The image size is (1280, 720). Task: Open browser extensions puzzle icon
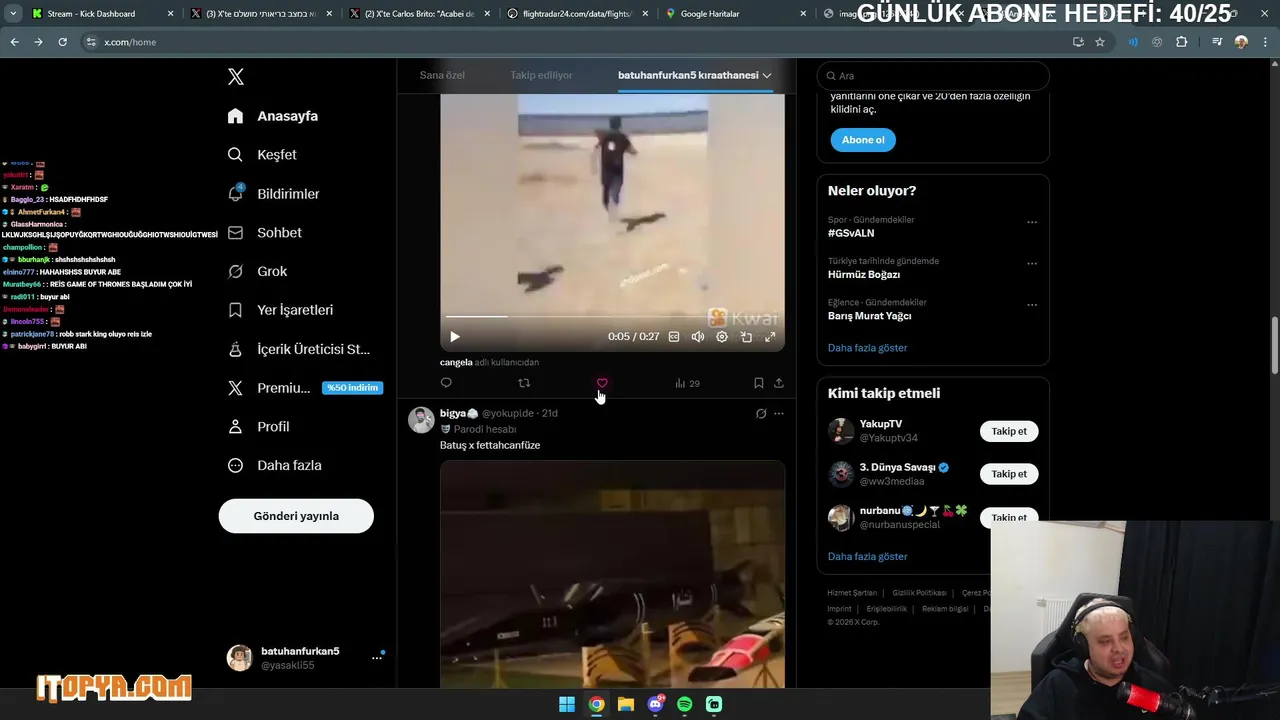(1181, 42)
